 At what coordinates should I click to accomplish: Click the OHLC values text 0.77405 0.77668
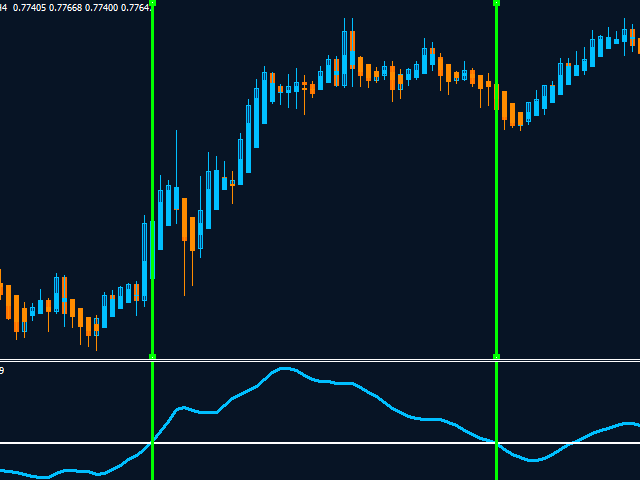47,8
